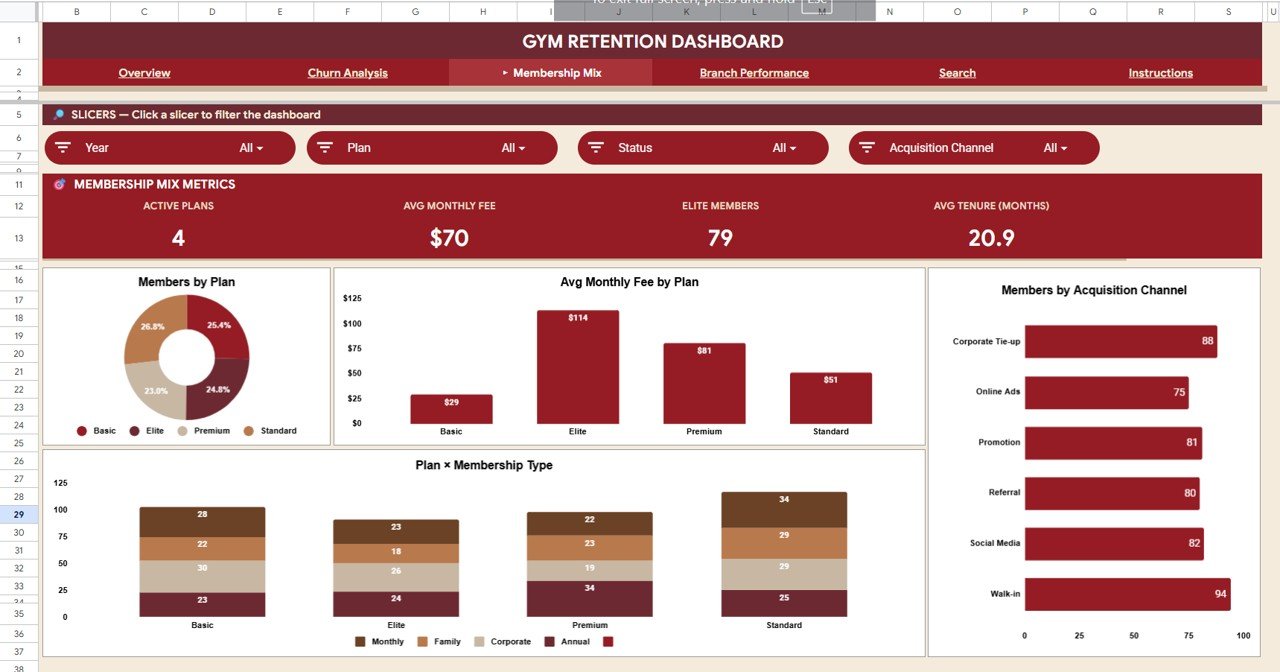Click the funnel filter icon on Status slicer

tap(597, 147)
